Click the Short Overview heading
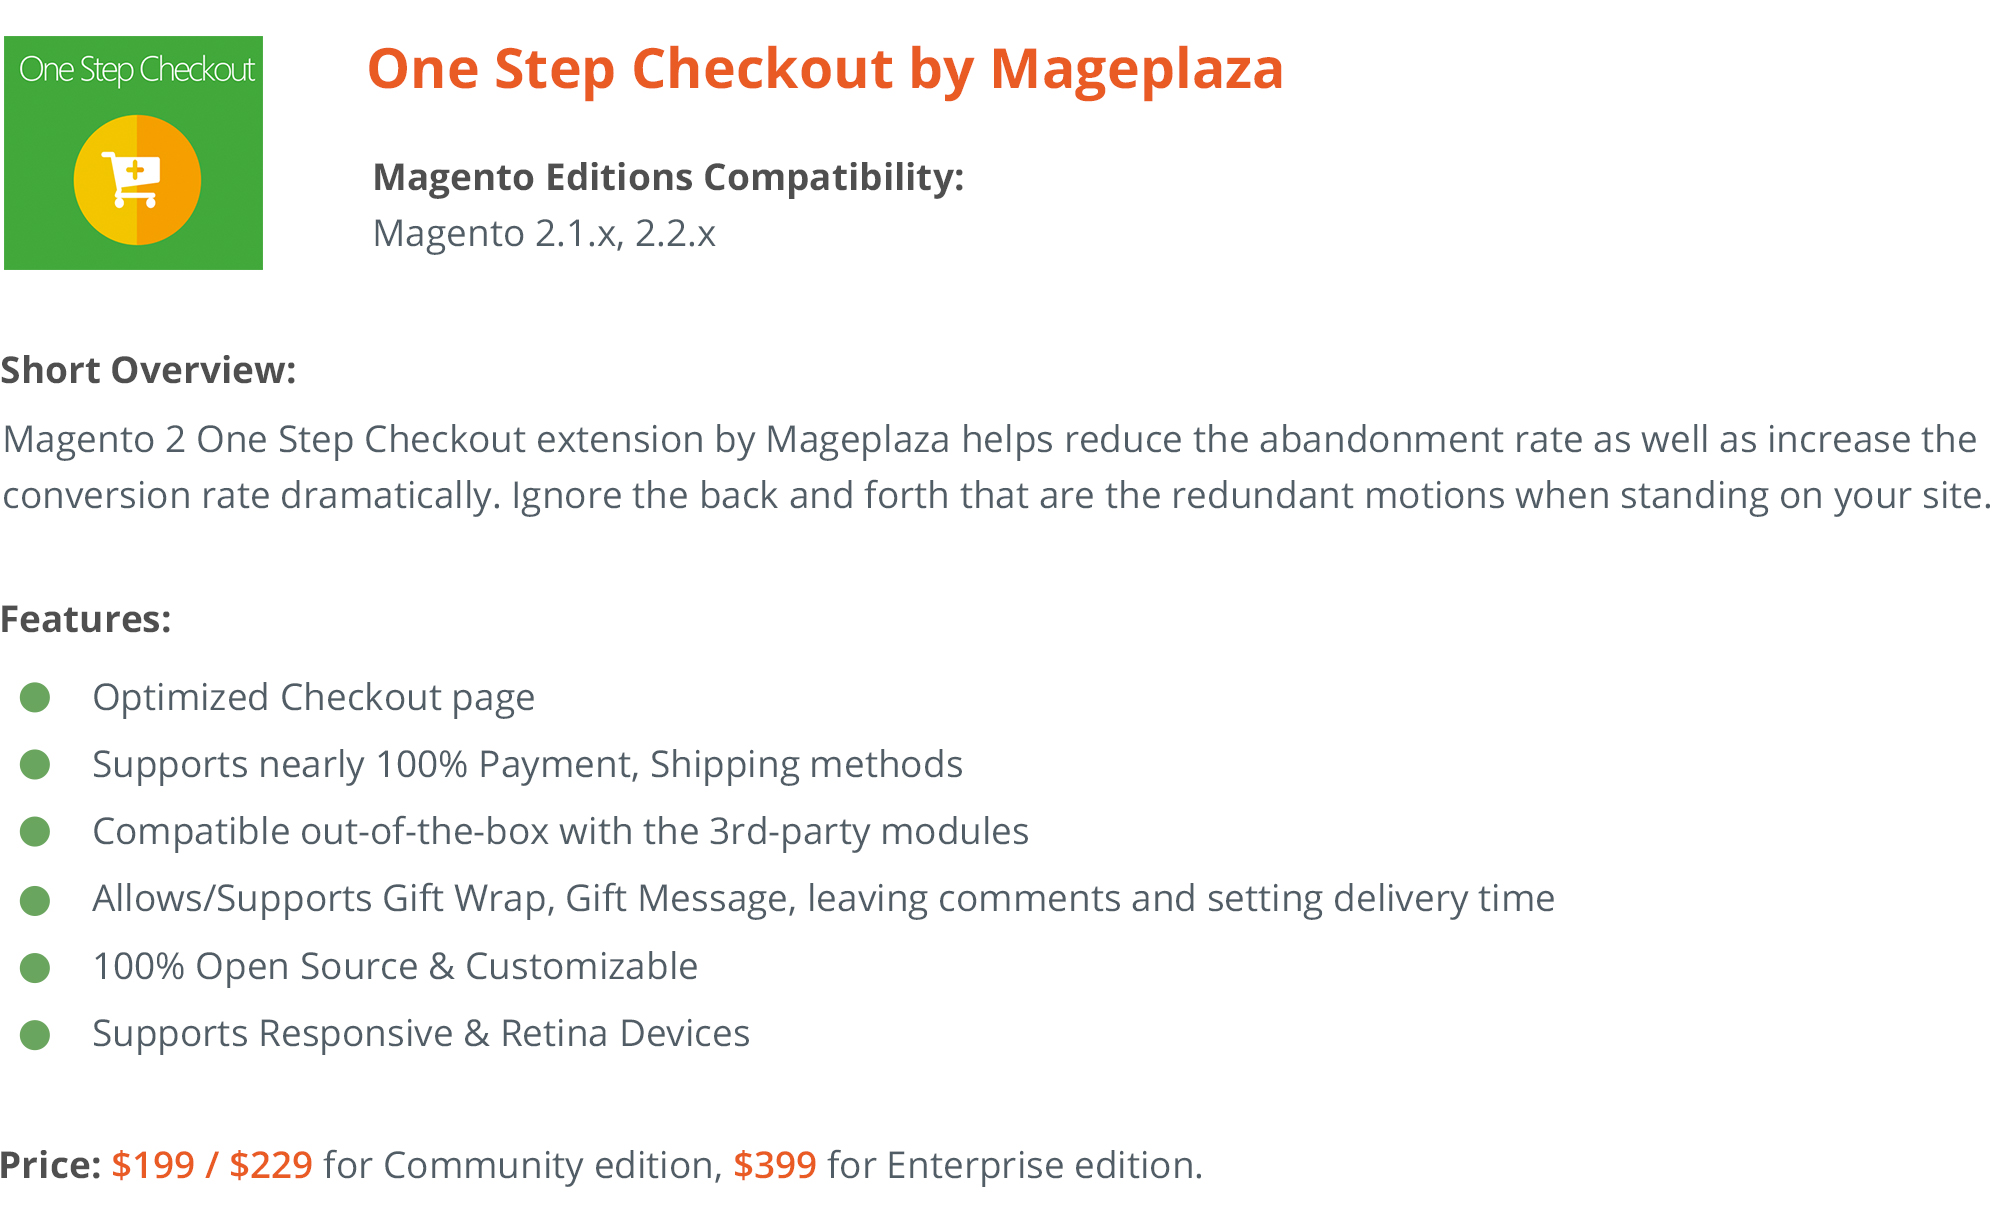2000x1216 pixels. click(148, 371)
